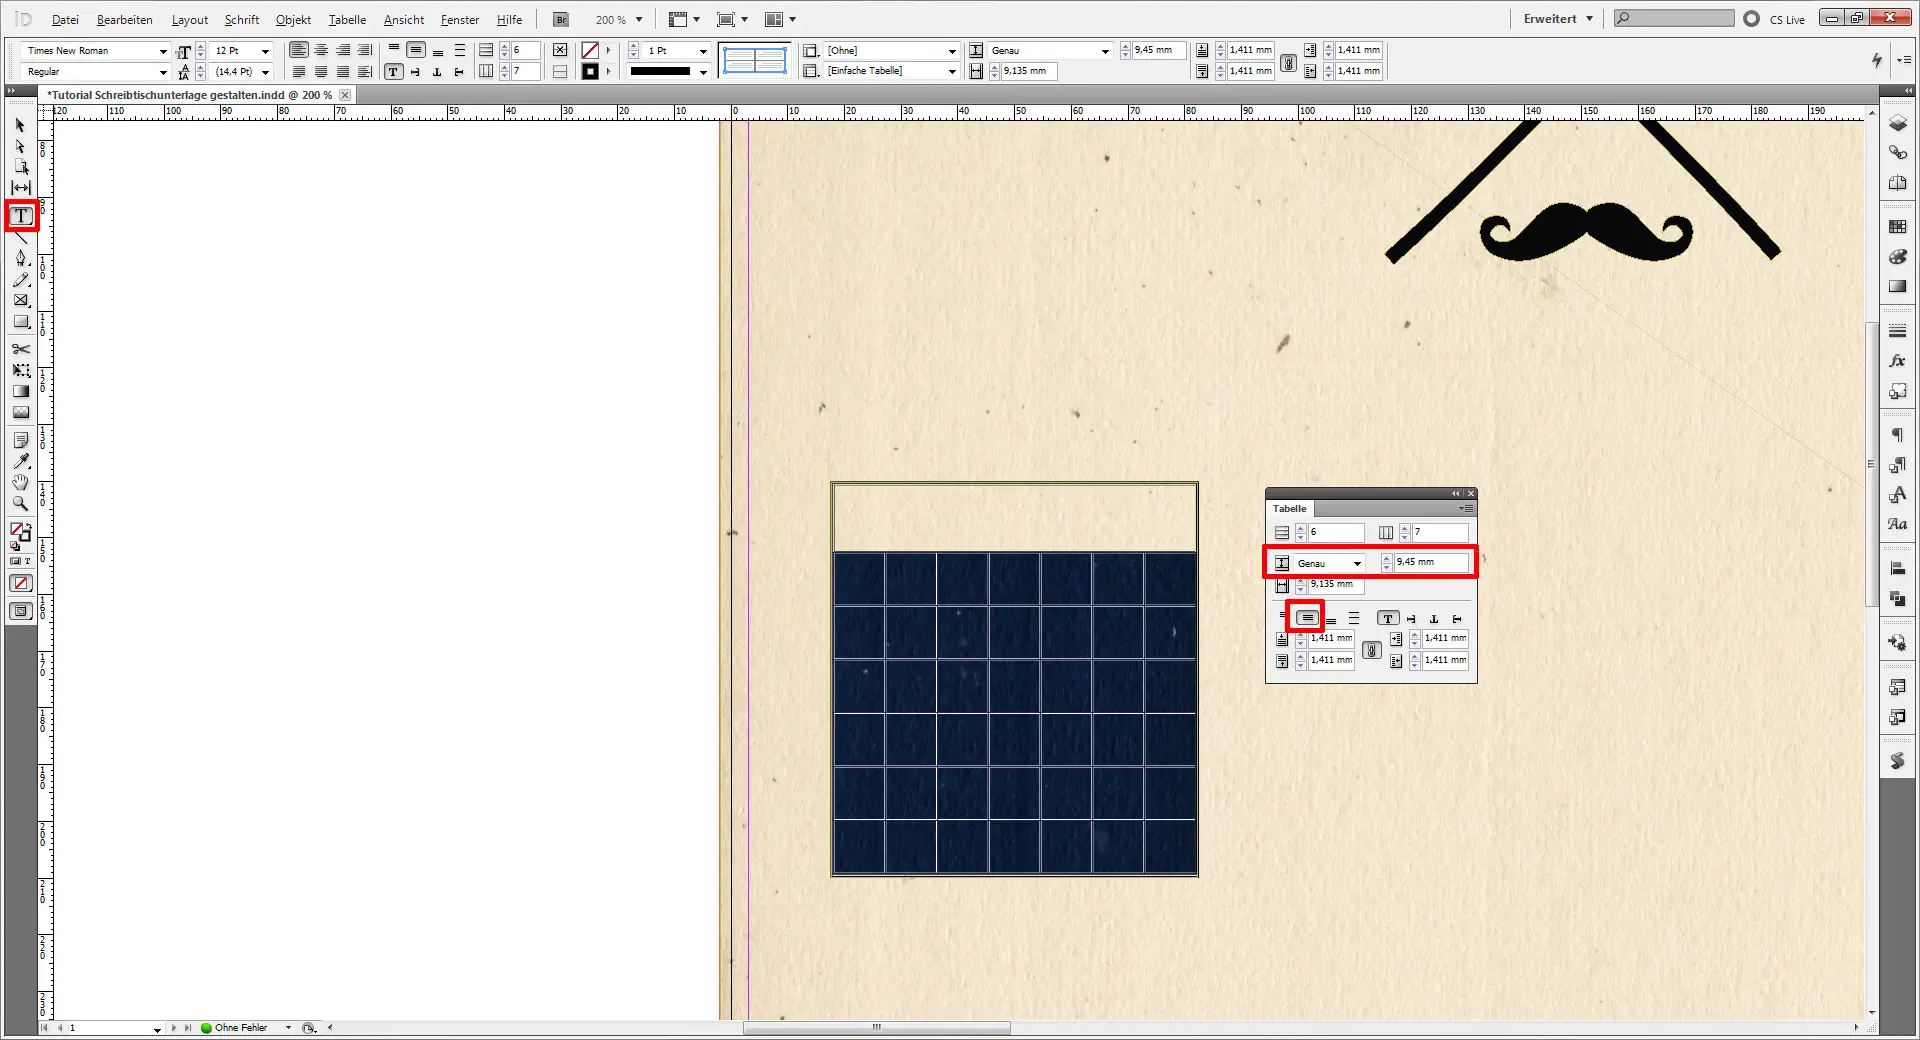
Task: Select the Type tool in the toolbox
Action: pos(20,215)
